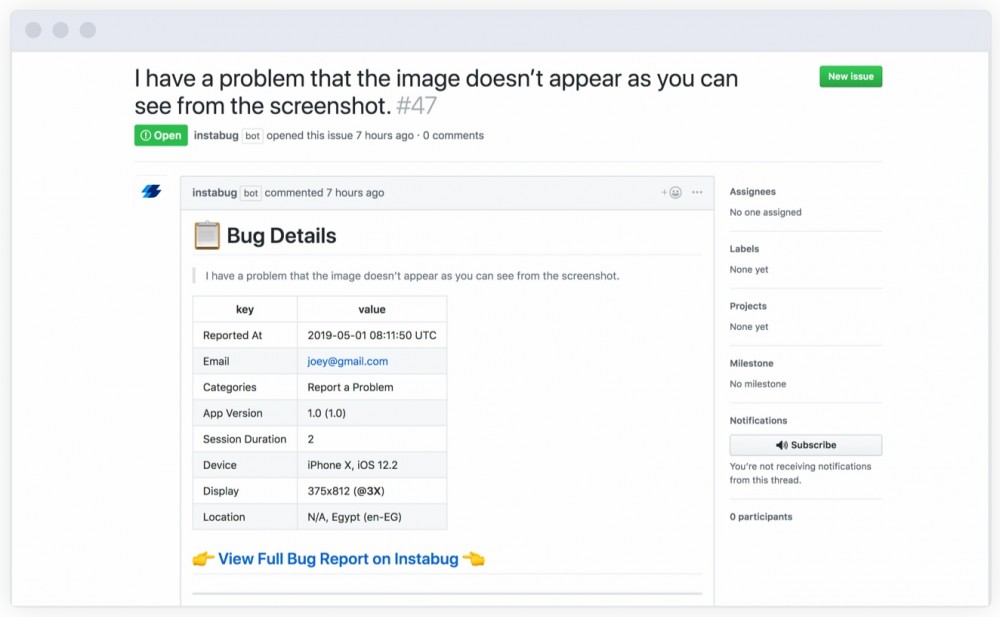Click the Bug Details heading
This screenshot has height=617, width=1000.
pyautogui.click(x=281, y=236)
